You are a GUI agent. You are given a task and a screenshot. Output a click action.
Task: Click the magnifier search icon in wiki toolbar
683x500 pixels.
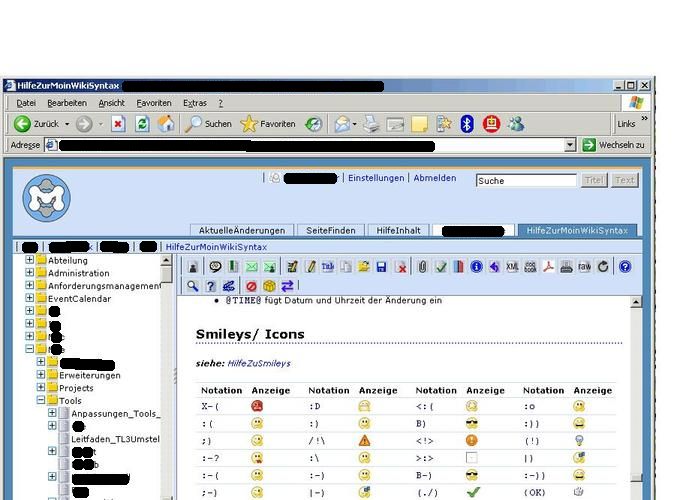[193, 286]
